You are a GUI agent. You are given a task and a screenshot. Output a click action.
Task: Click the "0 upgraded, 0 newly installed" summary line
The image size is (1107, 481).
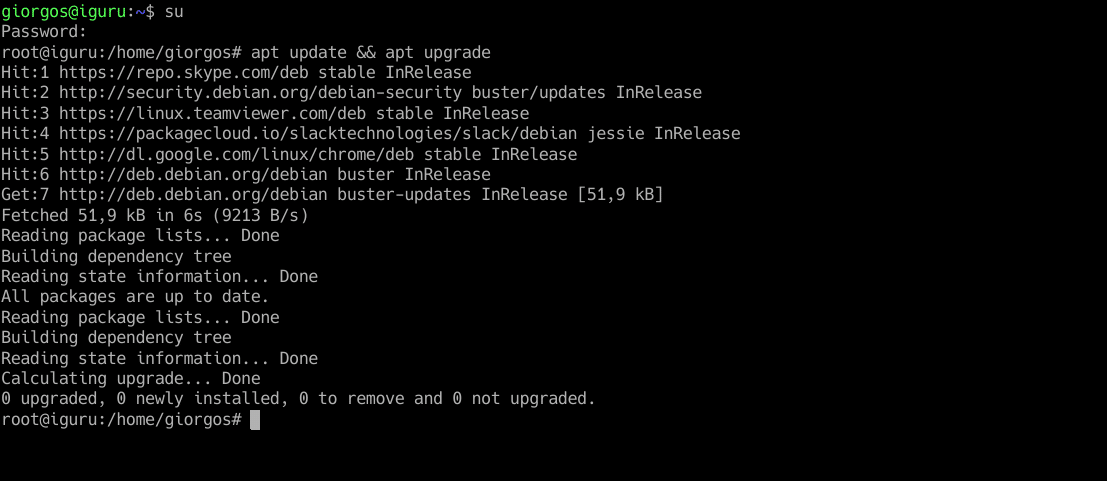point(298,399)
